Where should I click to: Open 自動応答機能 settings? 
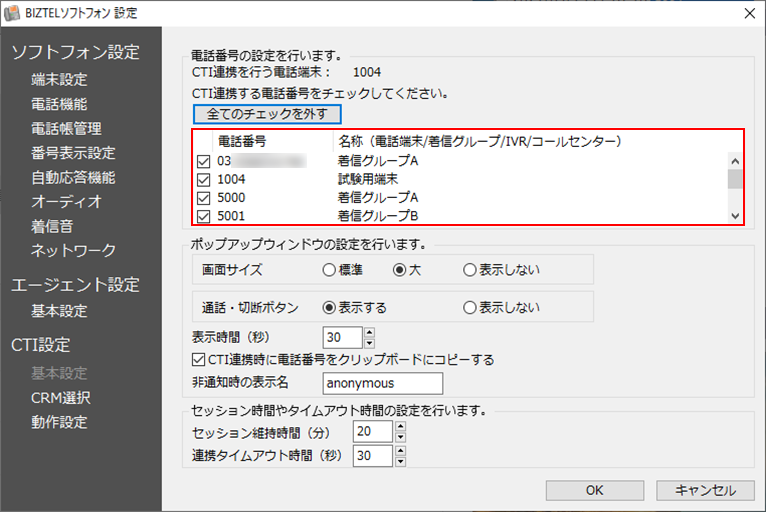click(73, 177)
